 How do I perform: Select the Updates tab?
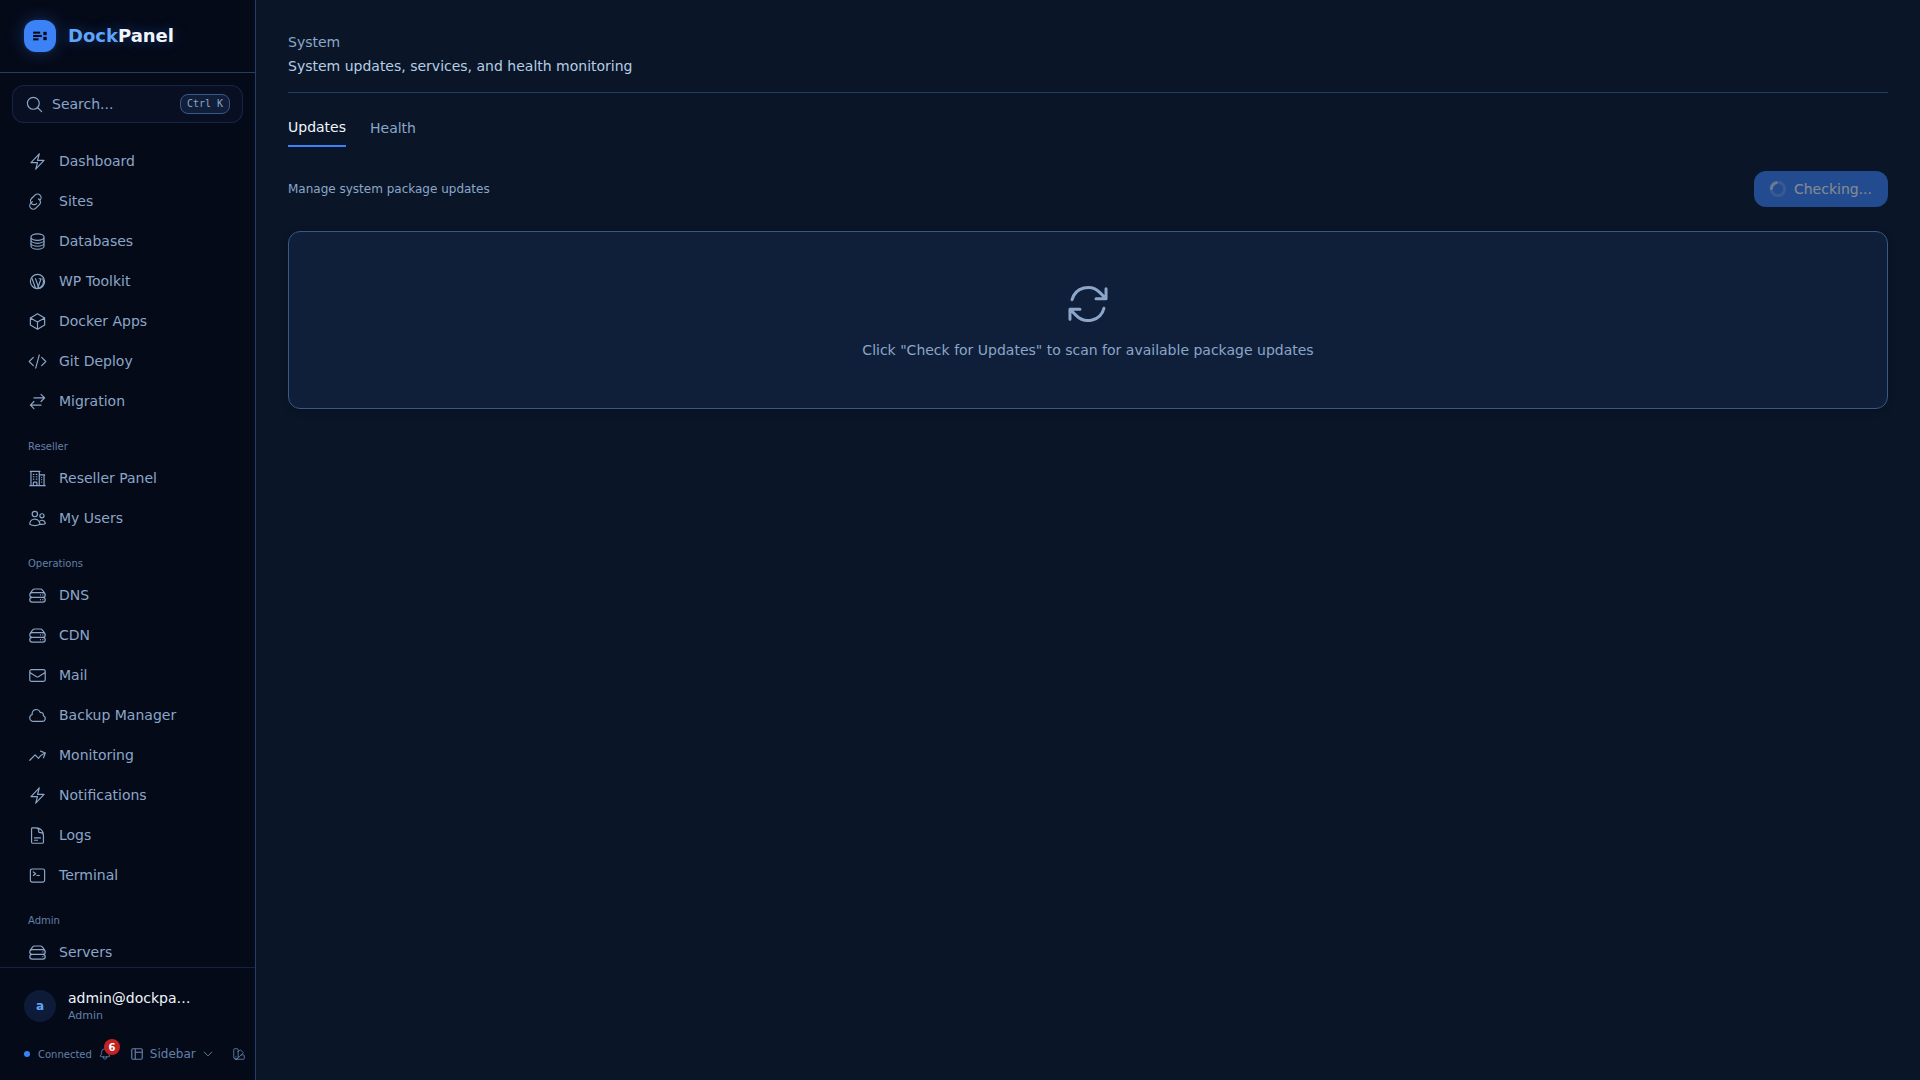317,127
